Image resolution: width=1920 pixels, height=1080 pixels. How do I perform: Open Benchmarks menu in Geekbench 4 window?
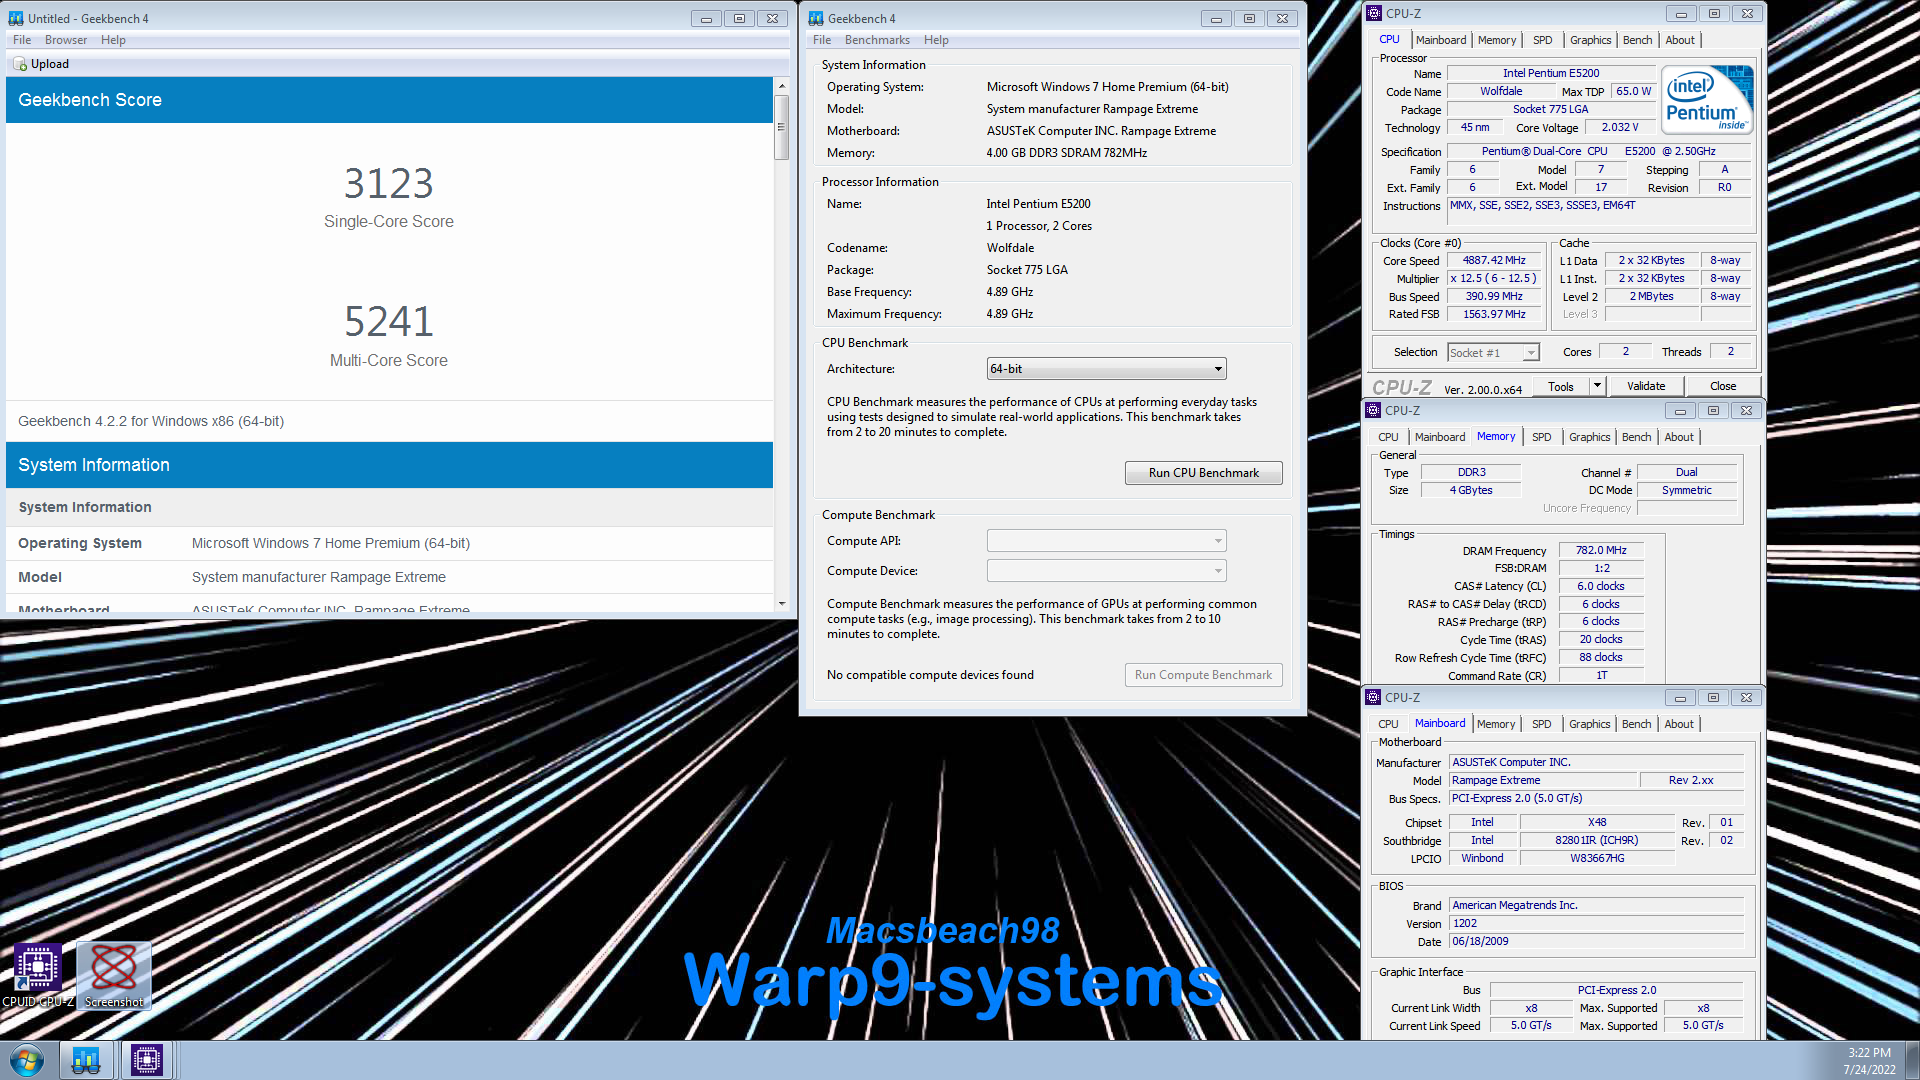click(877, 40)
